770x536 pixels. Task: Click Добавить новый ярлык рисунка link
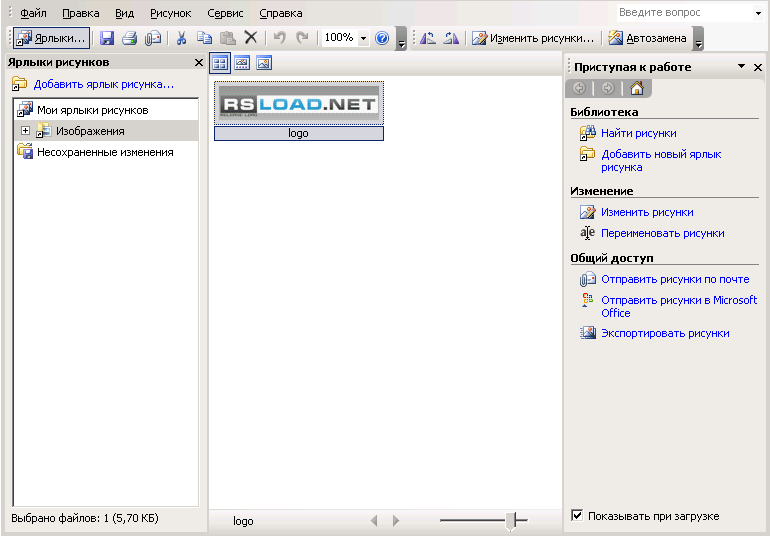(x=661, y=161)
